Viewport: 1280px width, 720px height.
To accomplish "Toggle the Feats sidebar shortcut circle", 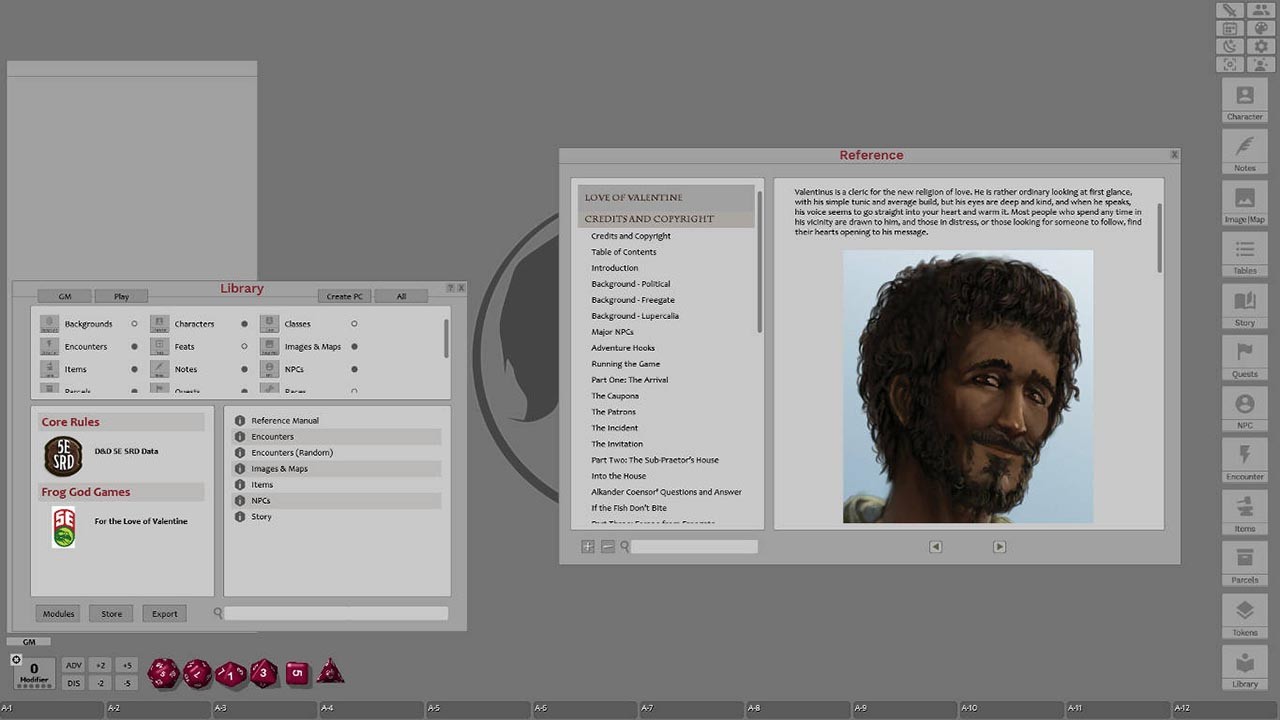I will point(244,347).
